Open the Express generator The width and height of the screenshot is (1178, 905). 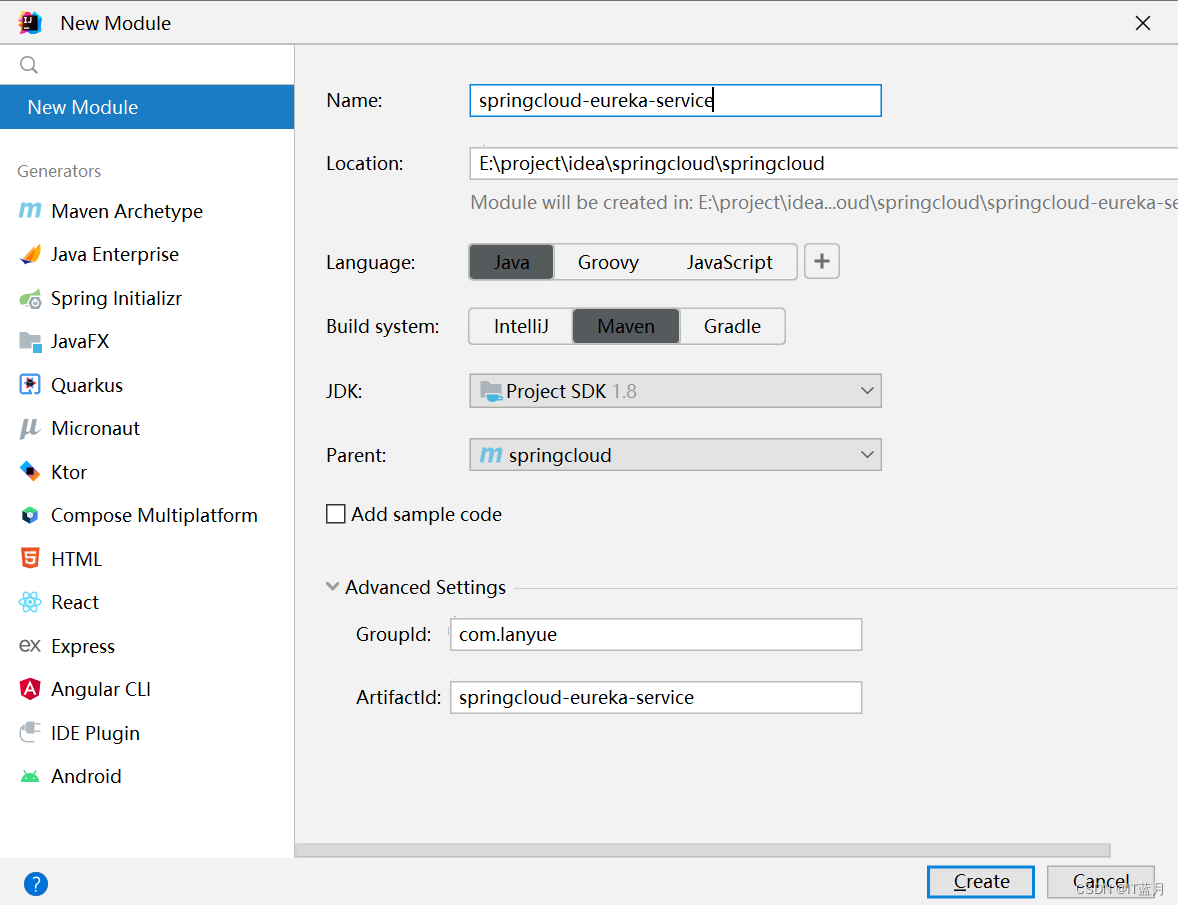pos(81,646)
